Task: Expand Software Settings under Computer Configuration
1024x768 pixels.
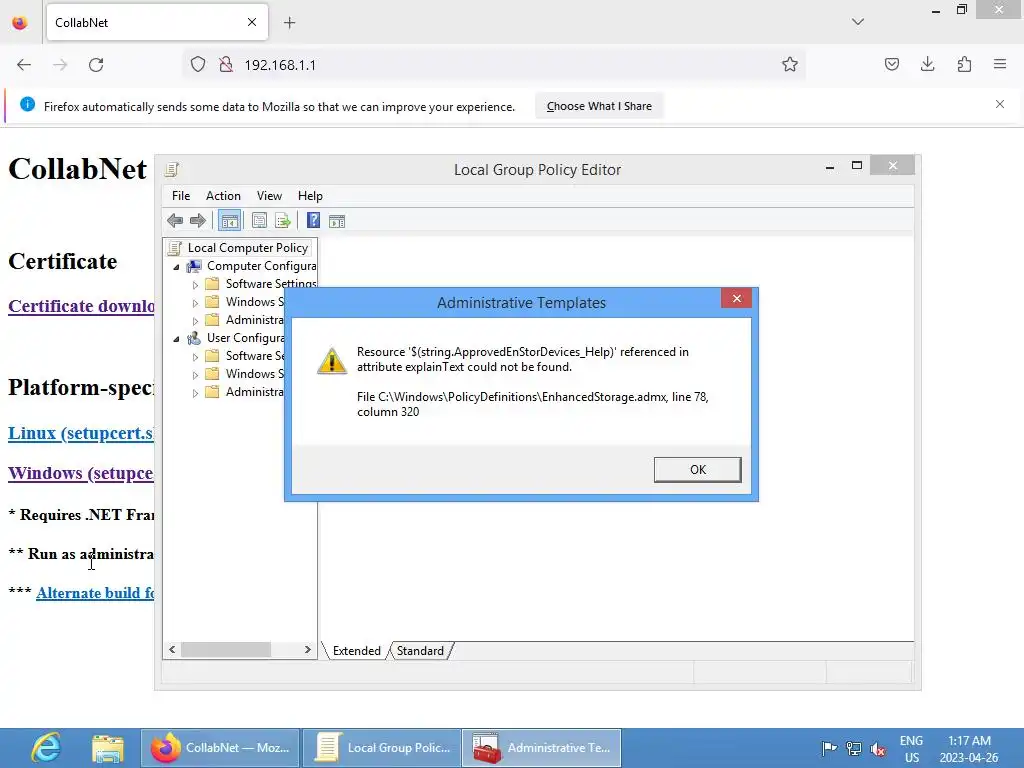Action: (195, 285)
